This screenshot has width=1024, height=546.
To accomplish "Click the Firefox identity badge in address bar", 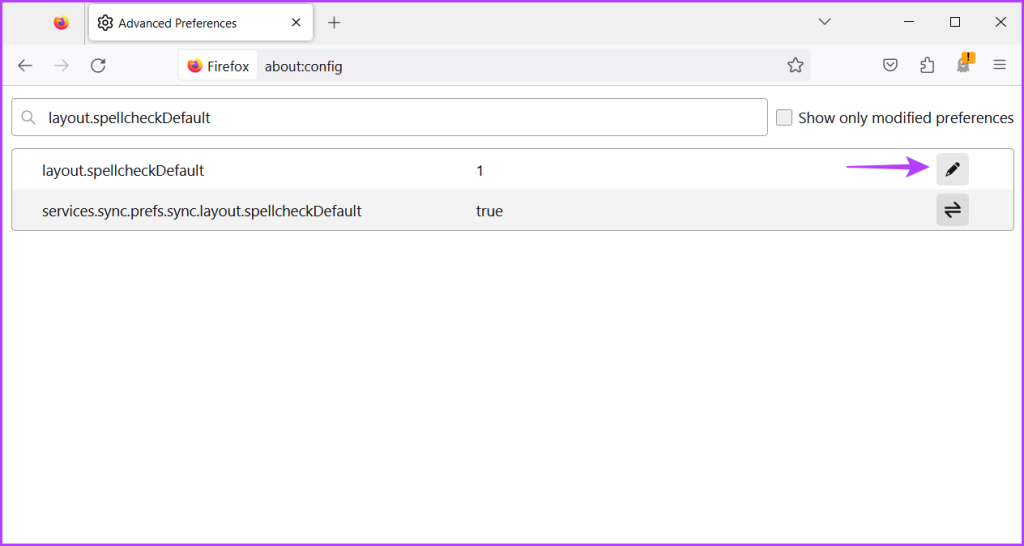I will click(218, 65).
